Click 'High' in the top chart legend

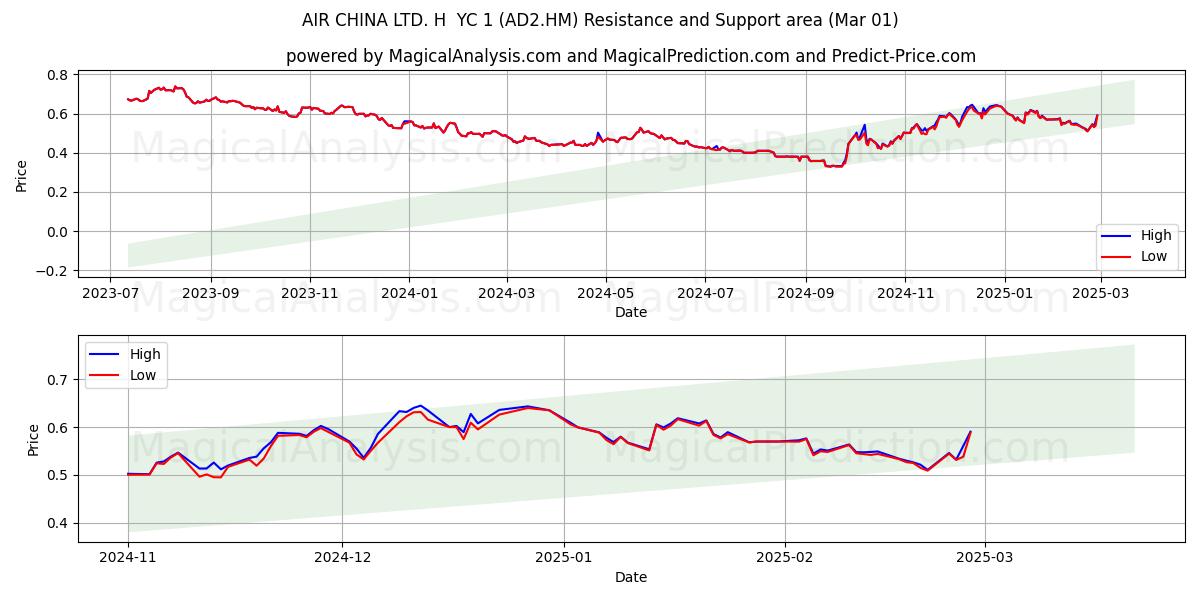(x=1156, y=236)
